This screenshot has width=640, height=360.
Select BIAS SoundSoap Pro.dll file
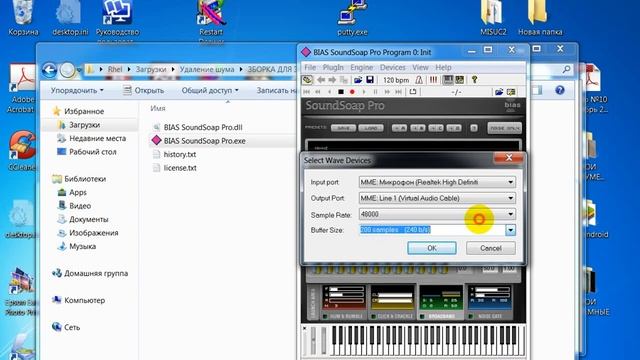point(198,127)
